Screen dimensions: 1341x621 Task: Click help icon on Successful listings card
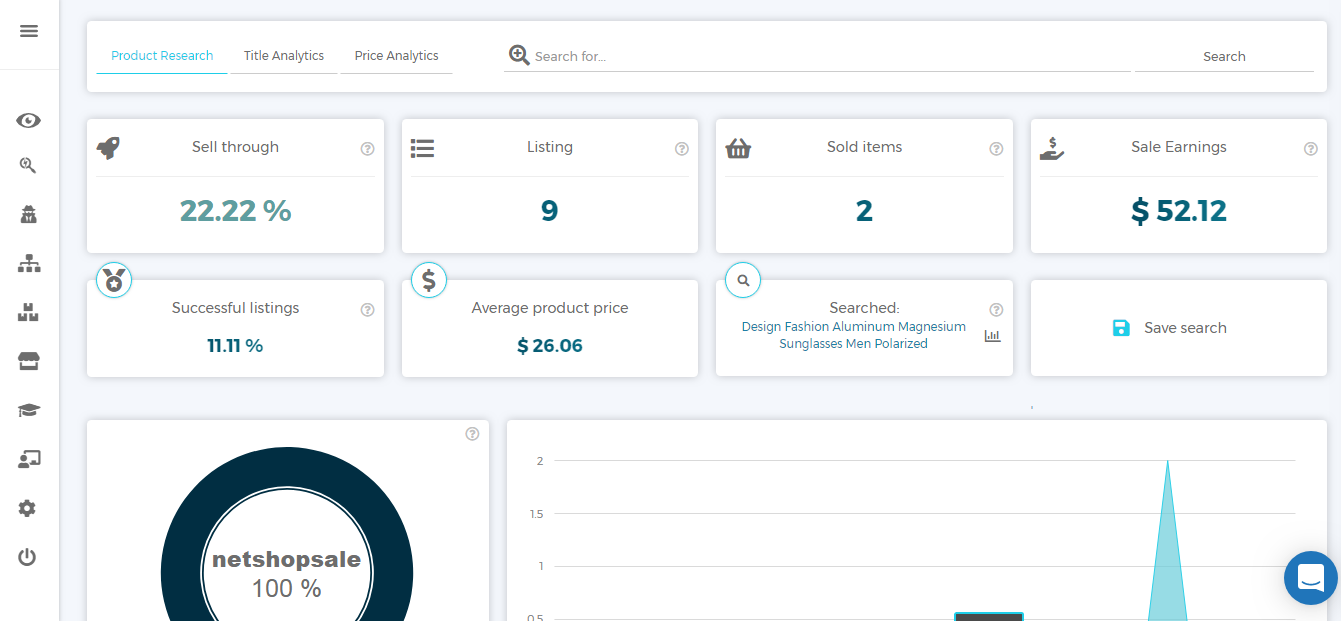(x=367, y=310)
